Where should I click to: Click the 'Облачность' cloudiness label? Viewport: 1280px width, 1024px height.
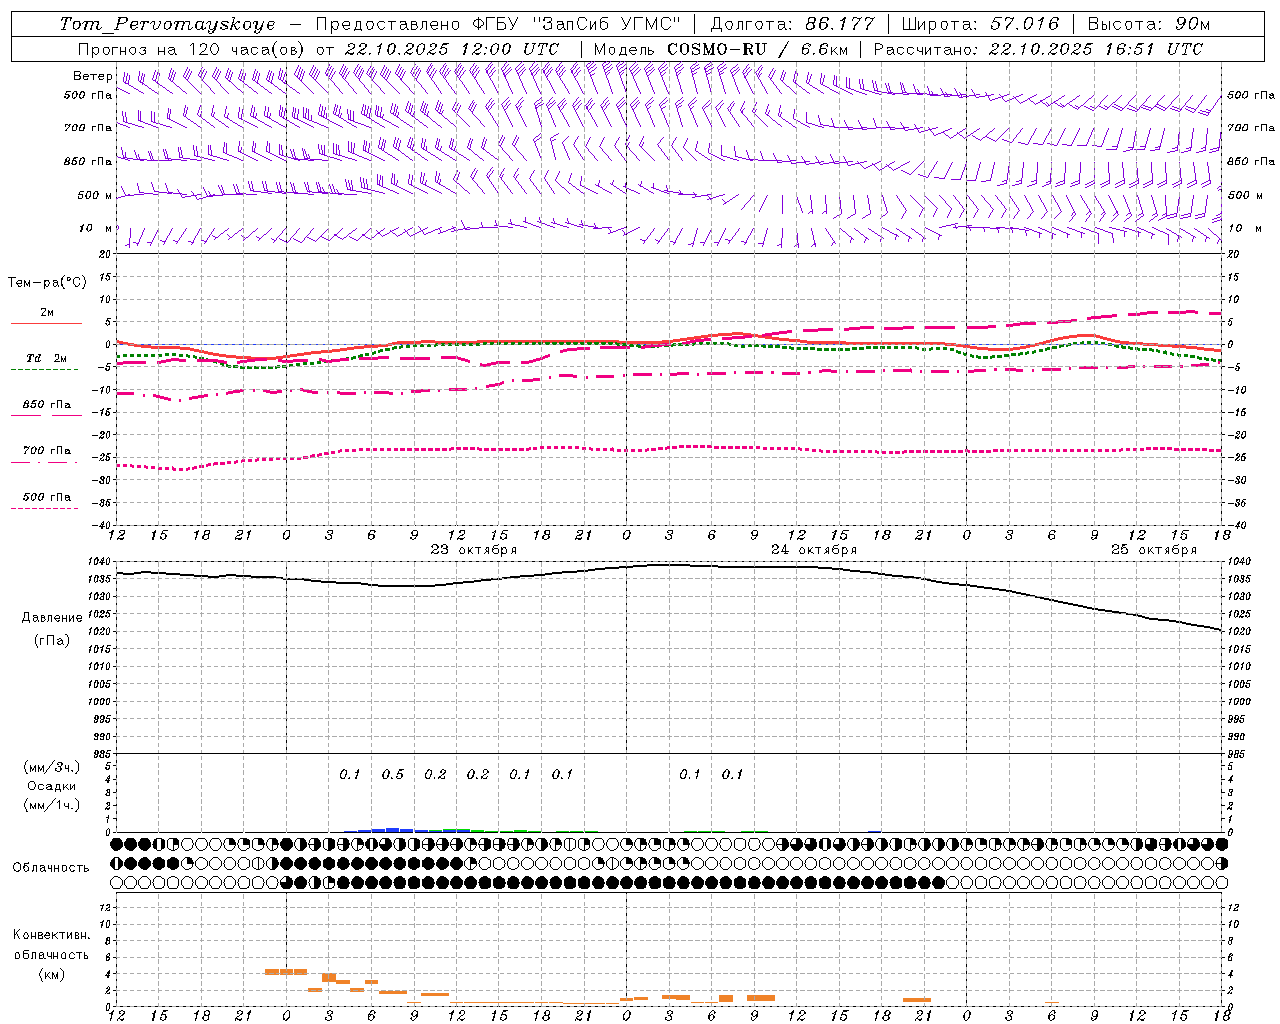pyautogui.click(x=51, y=867)
